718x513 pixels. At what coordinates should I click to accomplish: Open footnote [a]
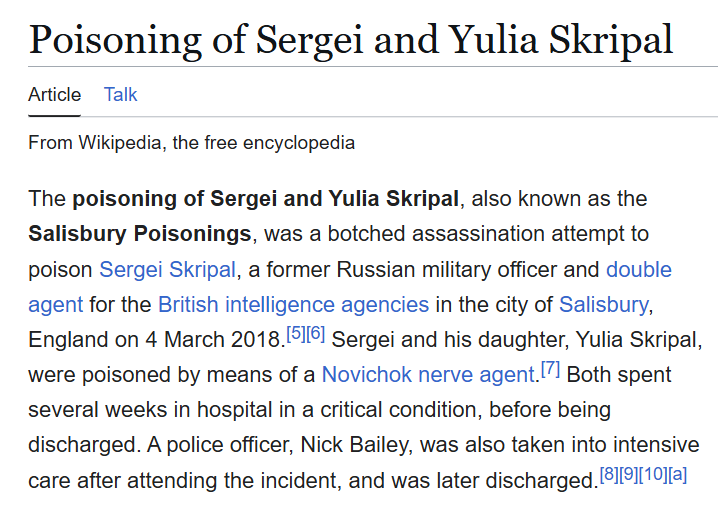tap(678, 475)
